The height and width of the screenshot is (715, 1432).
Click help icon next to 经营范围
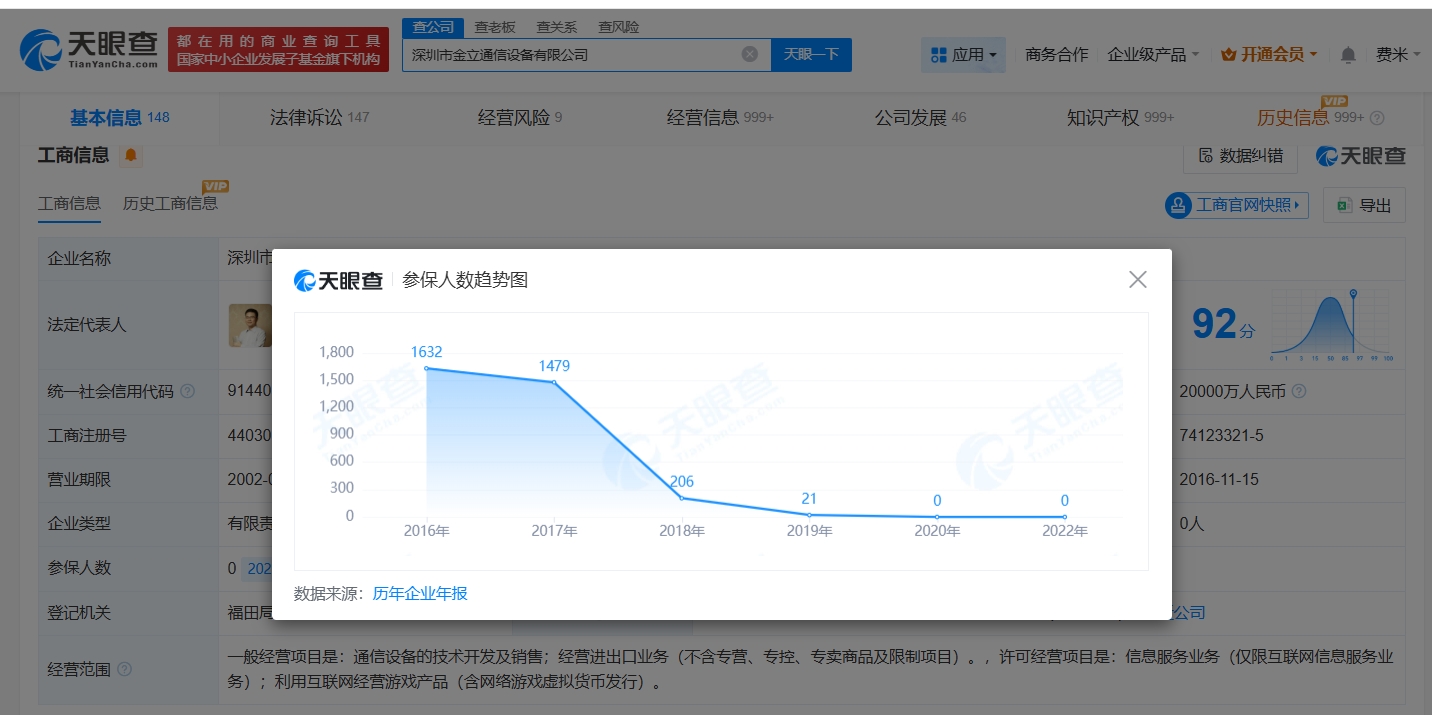tap(125, 670)
